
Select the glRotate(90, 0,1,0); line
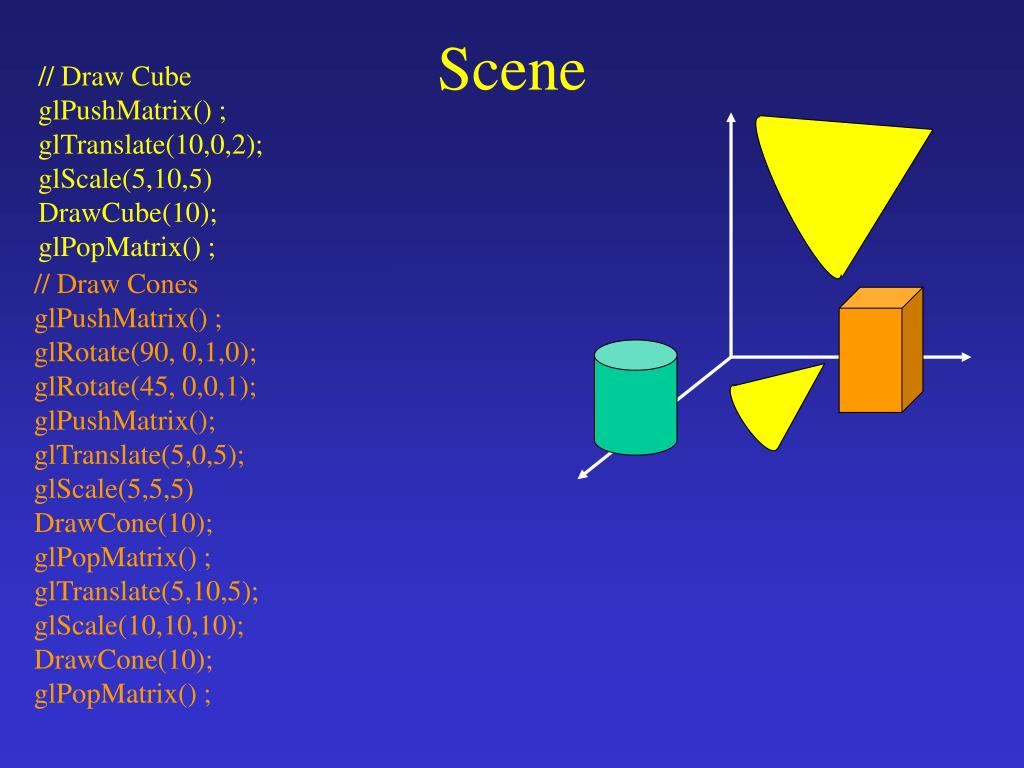click(145, 353)
